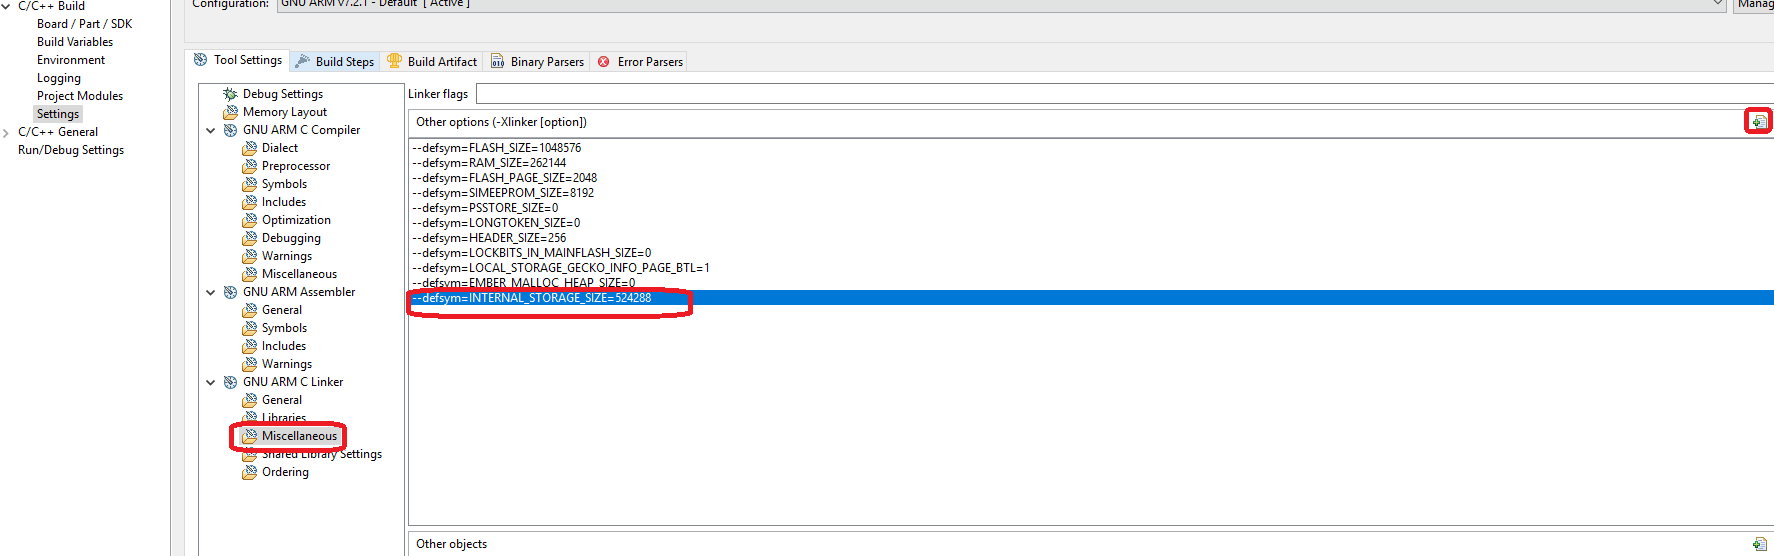The image size is (1774, 556).
Task: Select the SIMEEPROM_SIZE=8192 entry
Action: point(503,193)
